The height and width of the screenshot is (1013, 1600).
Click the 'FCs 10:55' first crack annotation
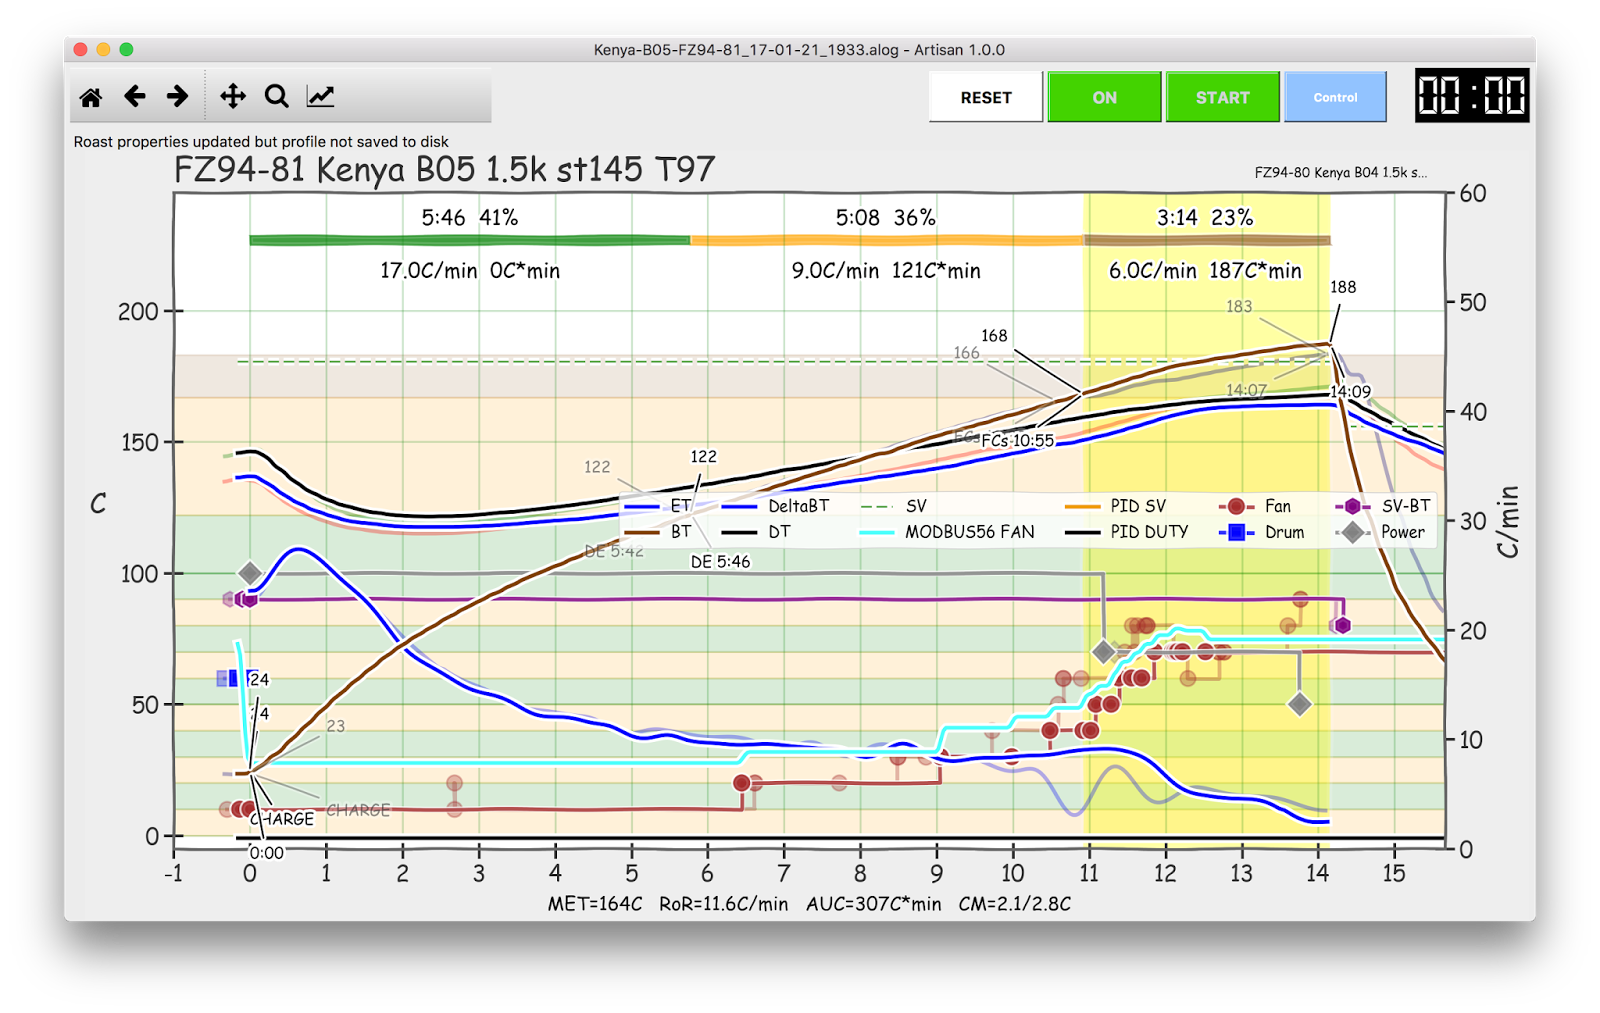pyautogui.click(x=1017, y=441)
